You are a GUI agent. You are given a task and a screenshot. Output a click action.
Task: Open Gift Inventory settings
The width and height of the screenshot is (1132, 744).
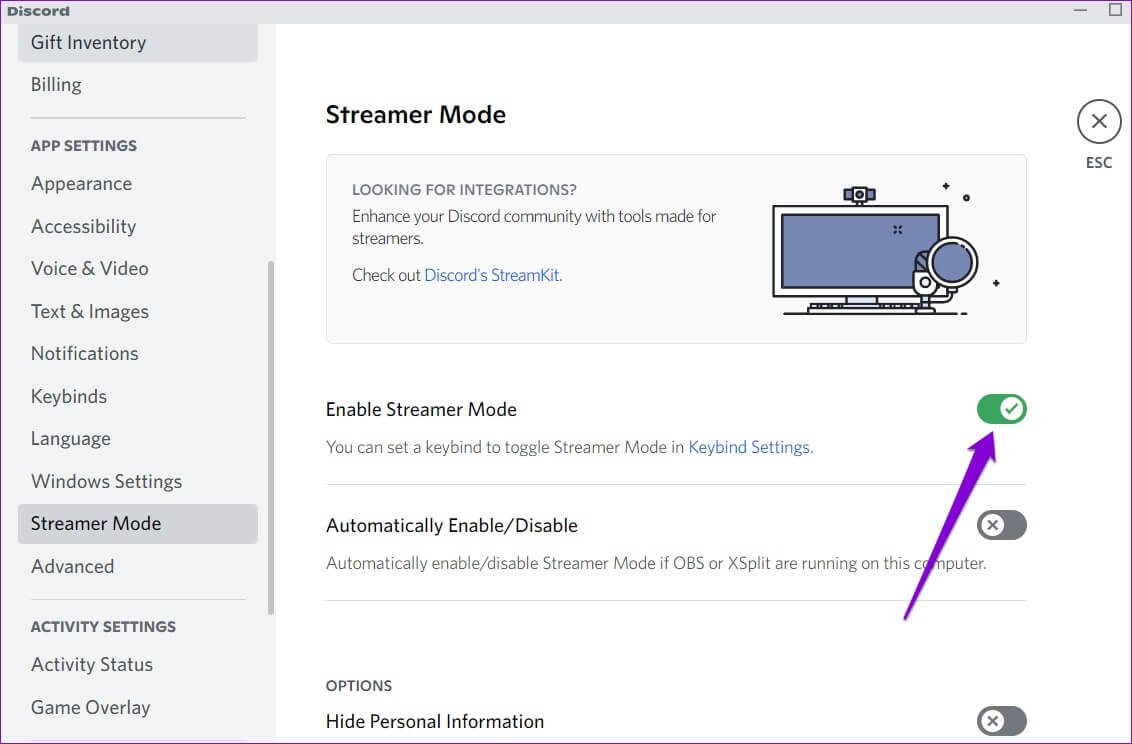[138, 43]
